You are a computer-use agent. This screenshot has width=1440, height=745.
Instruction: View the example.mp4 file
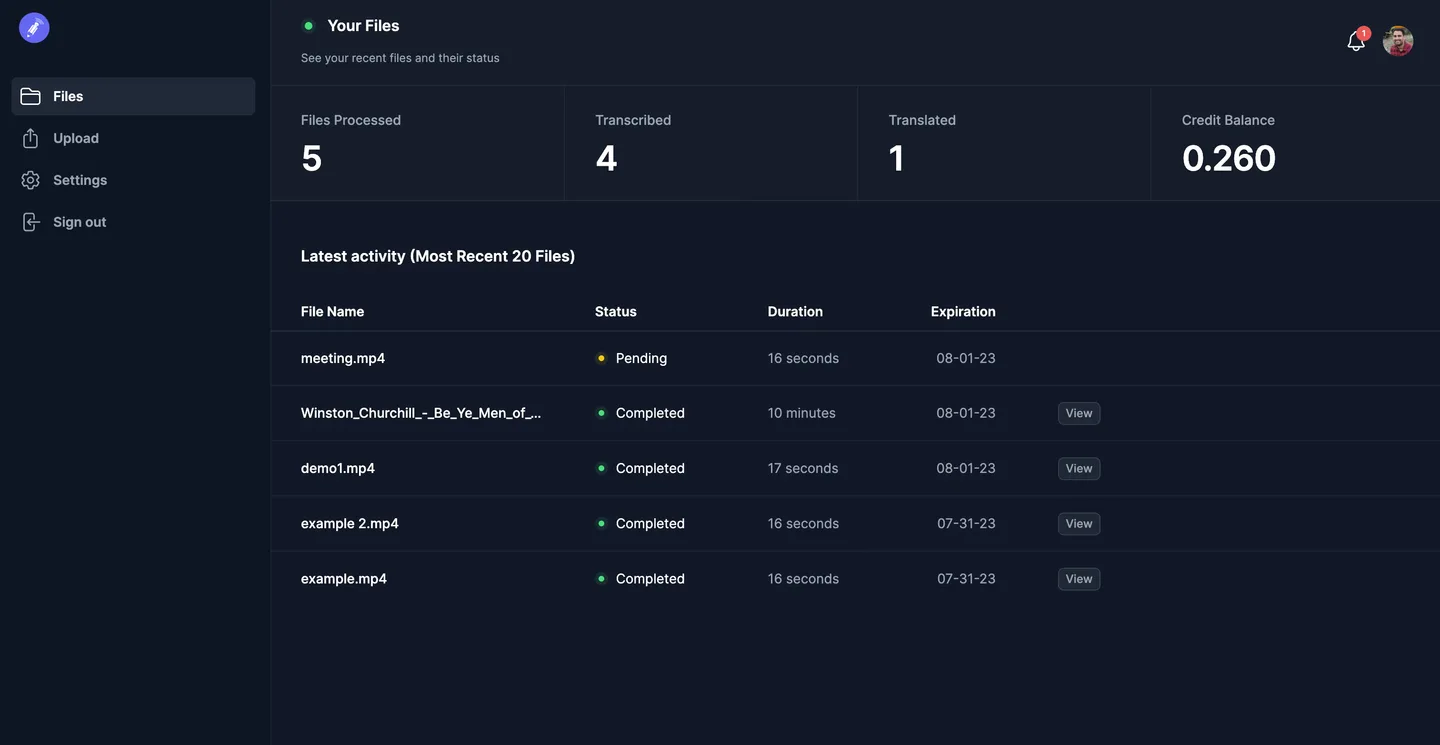(x=1079, y=579)
